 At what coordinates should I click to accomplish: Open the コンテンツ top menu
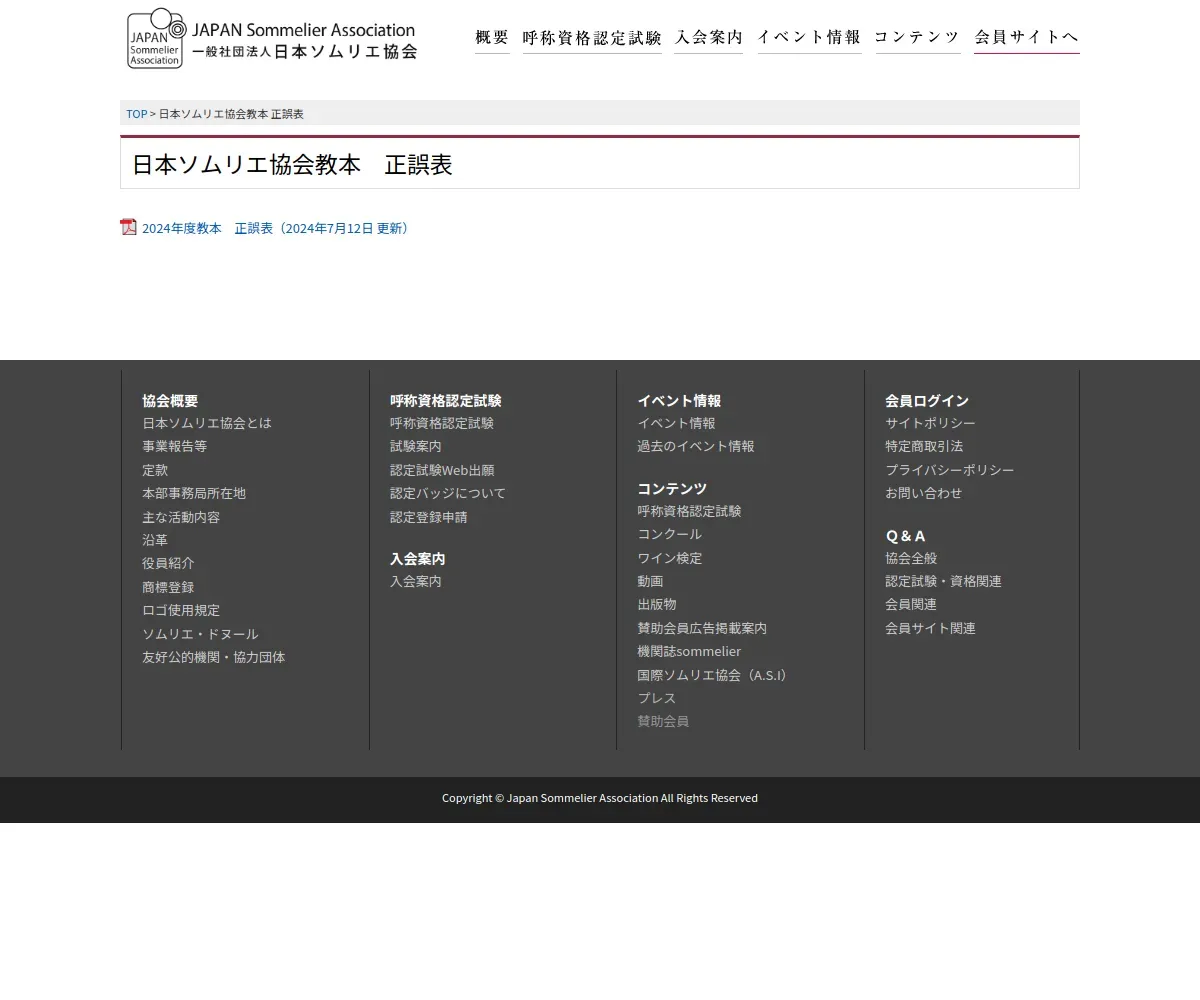pos(917,38)
